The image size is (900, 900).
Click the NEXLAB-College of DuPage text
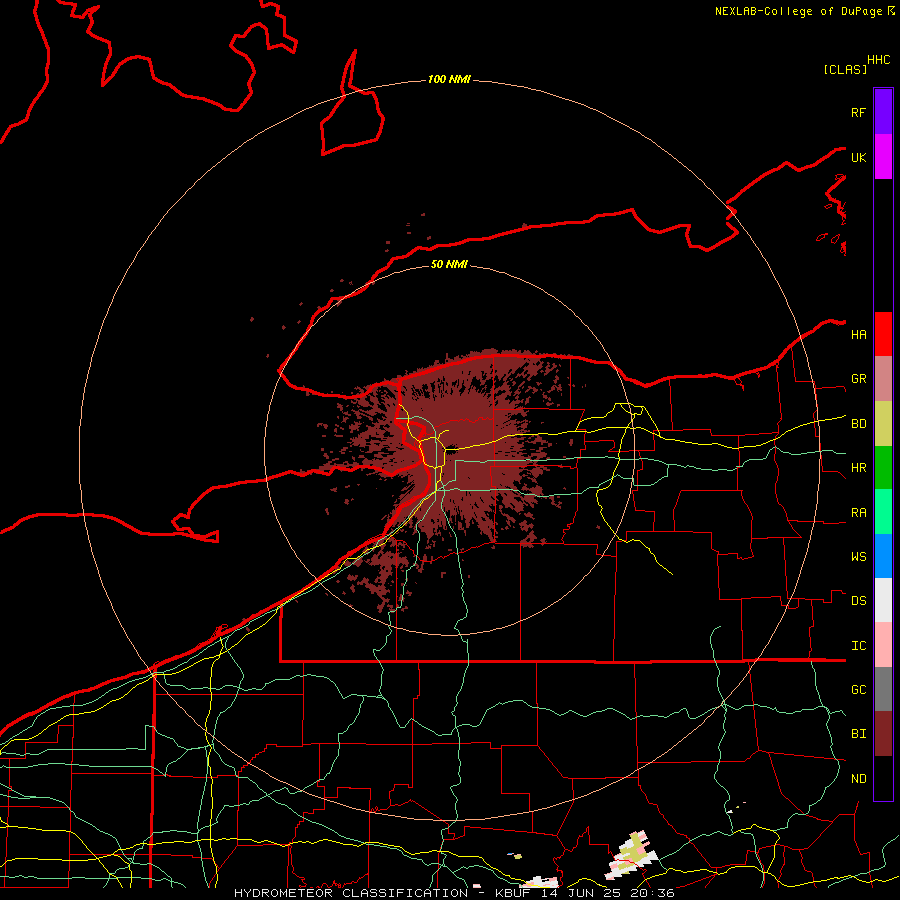798,11
